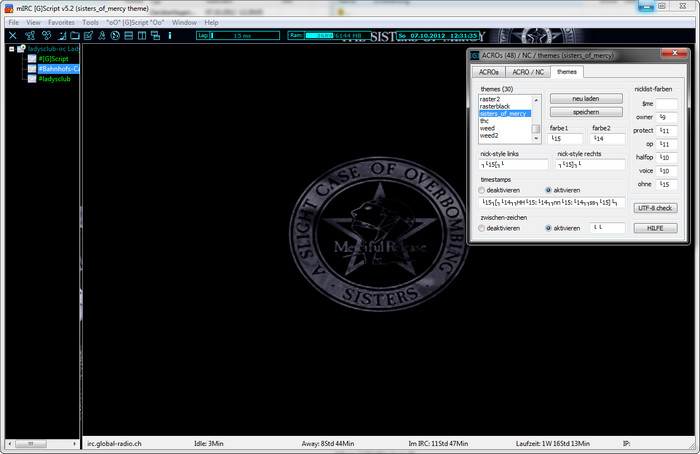Click the X disconnect icon in the toolbar
Image resolution: width=700 pixels, height=454 pixels.
[13, 35]
